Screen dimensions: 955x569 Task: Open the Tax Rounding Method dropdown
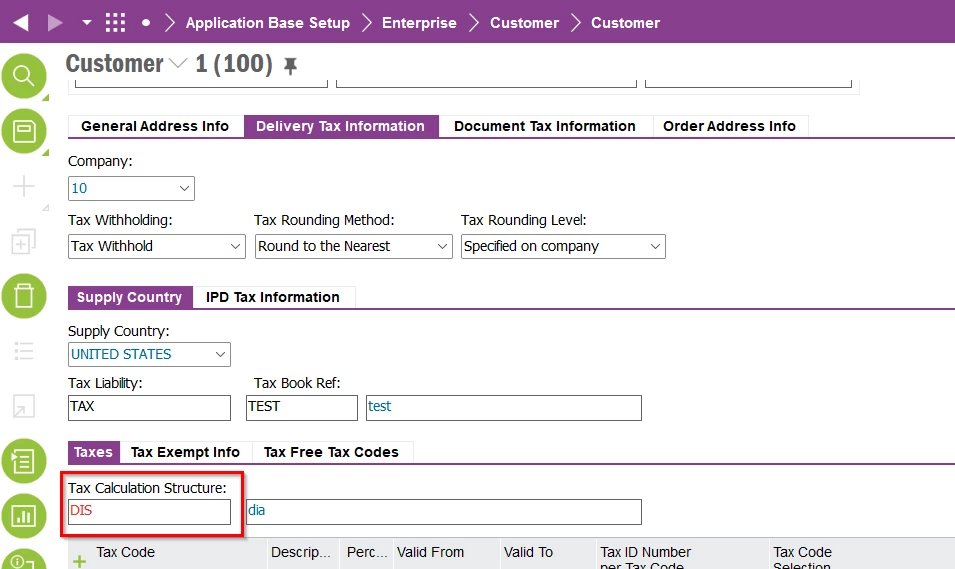click(354, 246)
